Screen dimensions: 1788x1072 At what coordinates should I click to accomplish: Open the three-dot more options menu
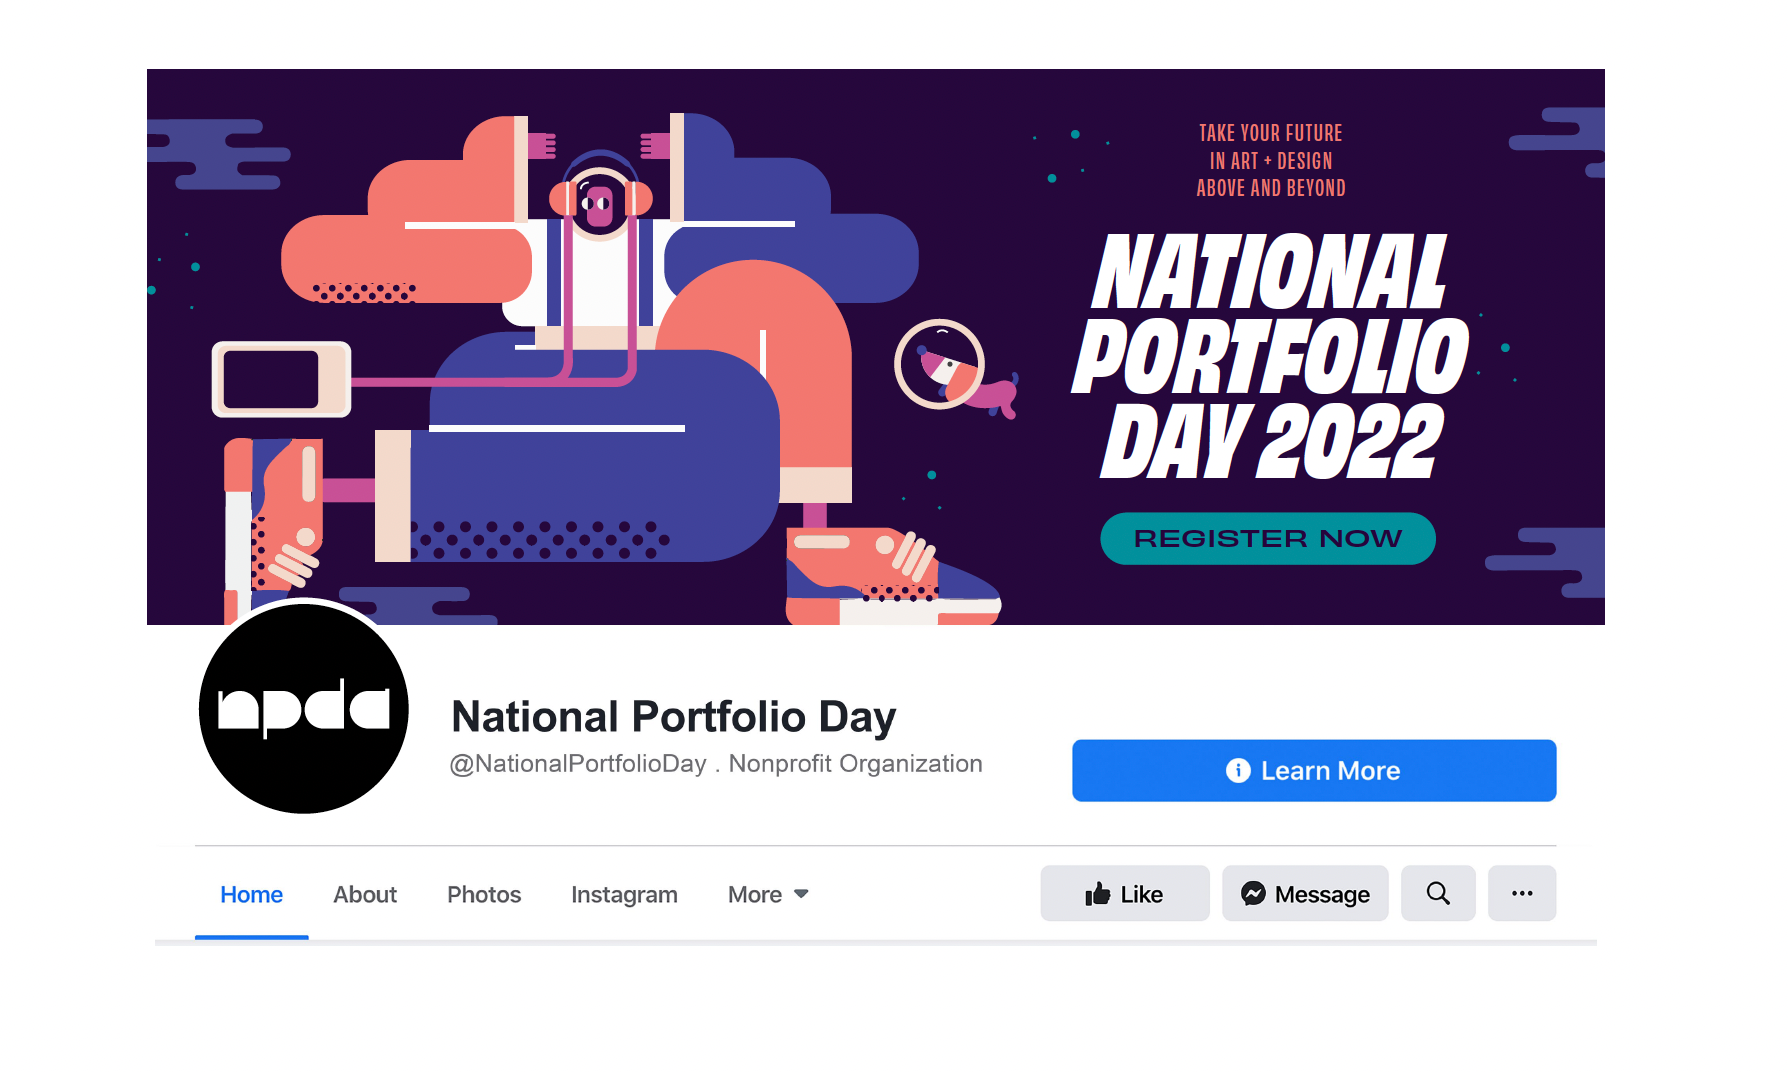[1522, 893]
